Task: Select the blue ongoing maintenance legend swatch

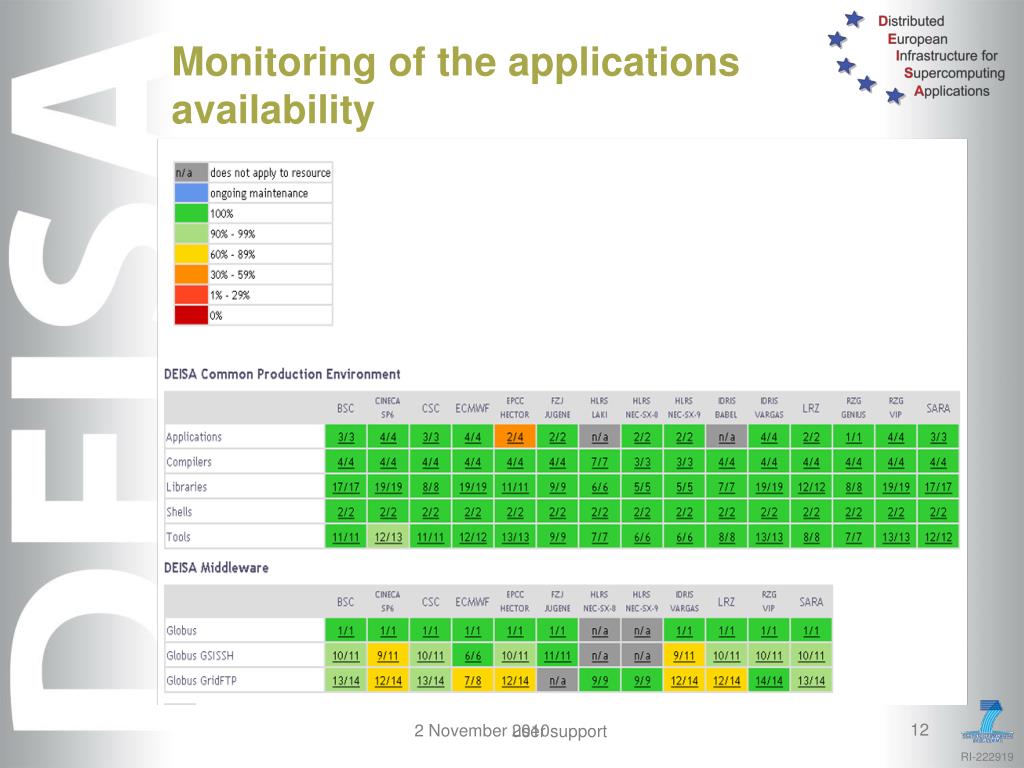Action: pyautogui.click(x=191, y=193)
